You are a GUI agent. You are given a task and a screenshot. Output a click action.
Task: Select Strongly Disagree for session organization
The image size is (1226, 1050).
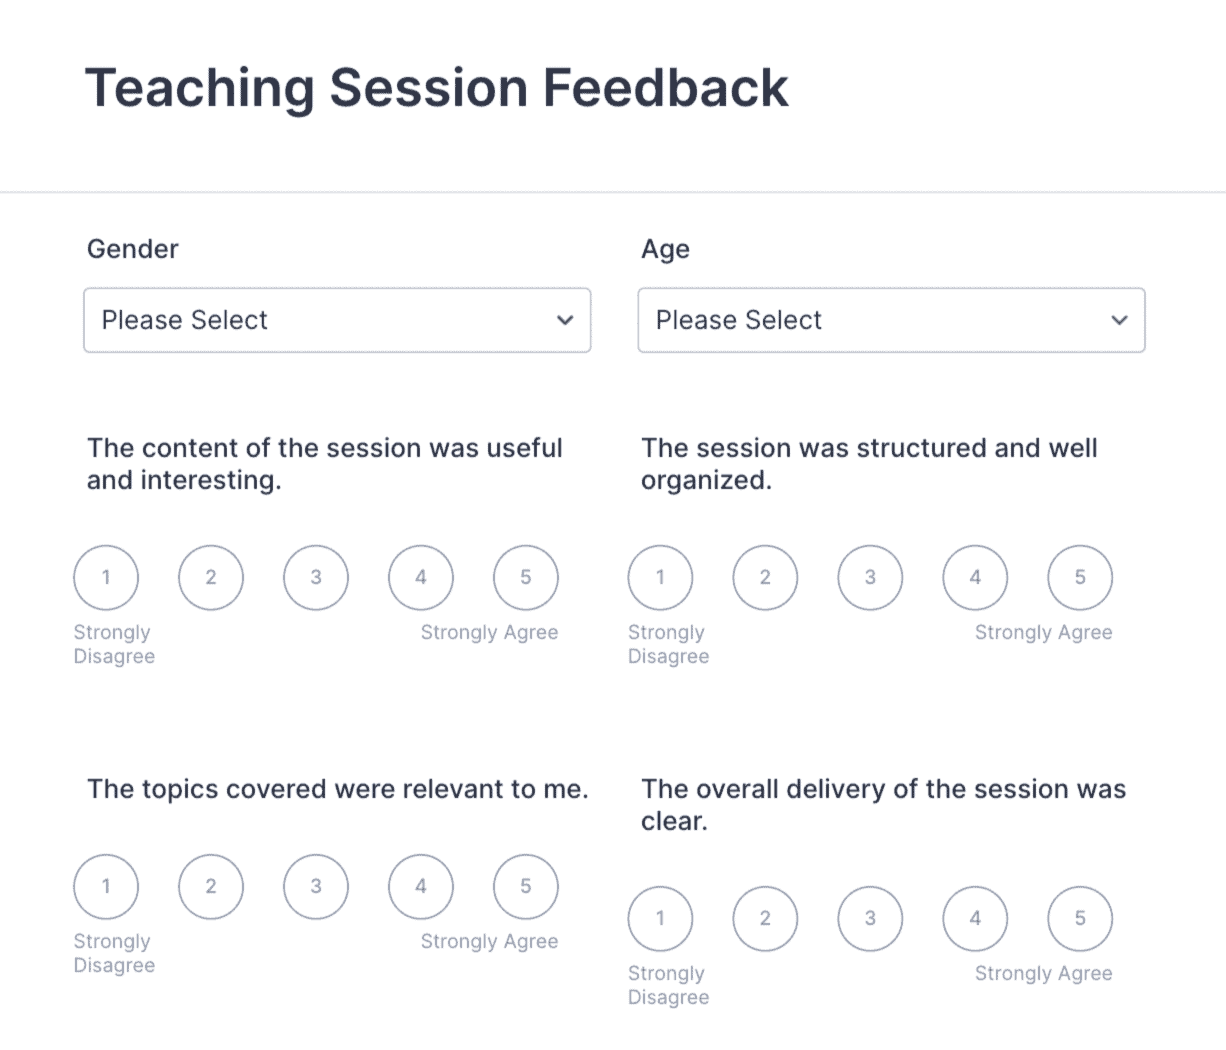660,577
